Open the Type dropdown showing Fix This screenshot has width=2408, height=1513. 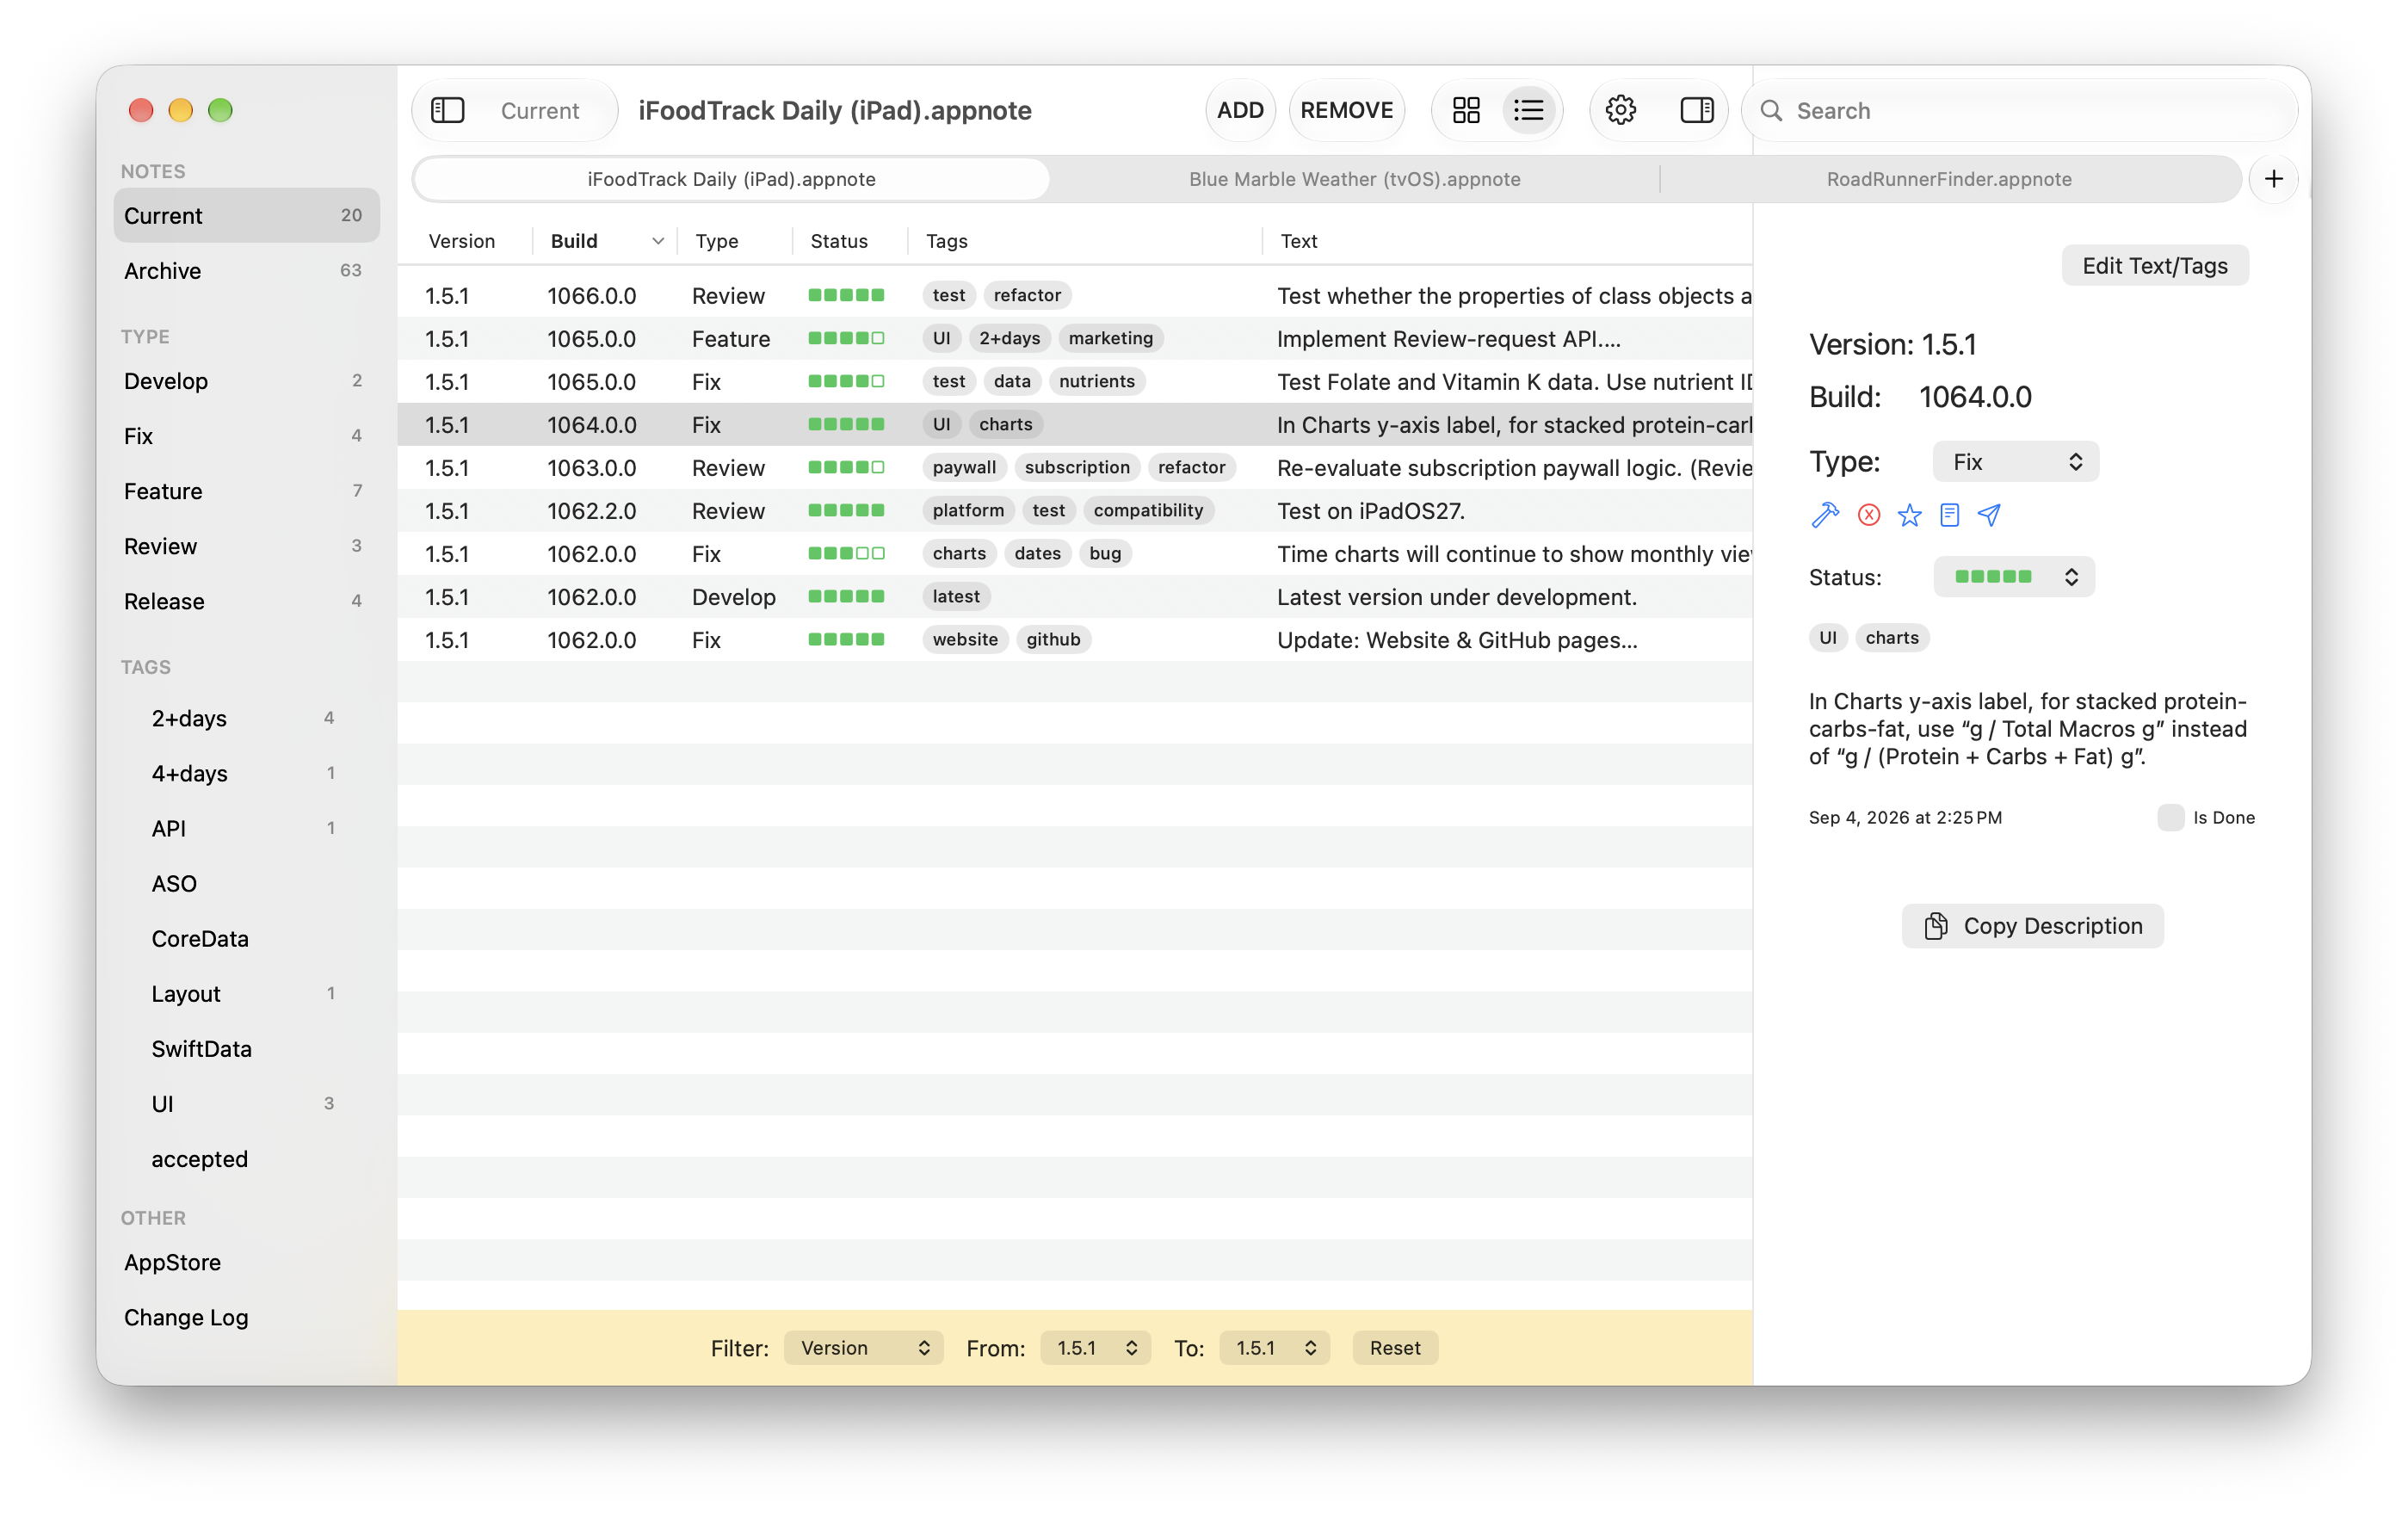(2015, 461)
